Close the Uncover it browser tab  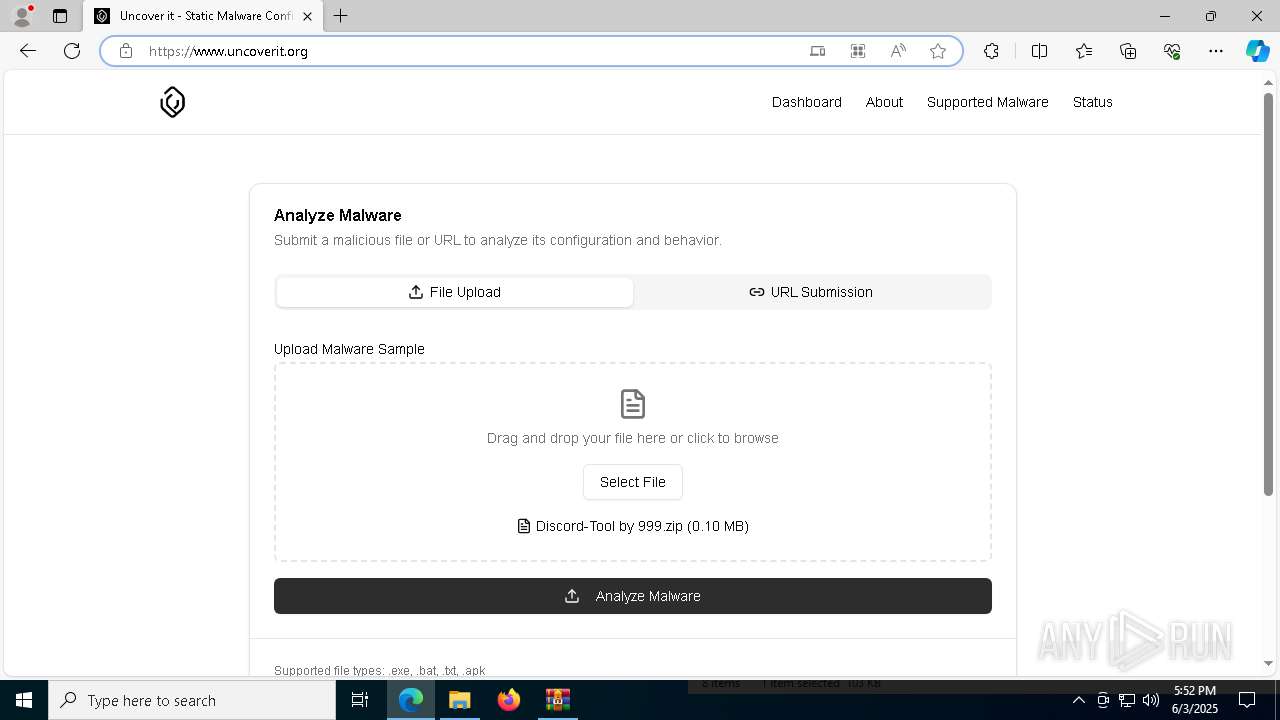307,16
